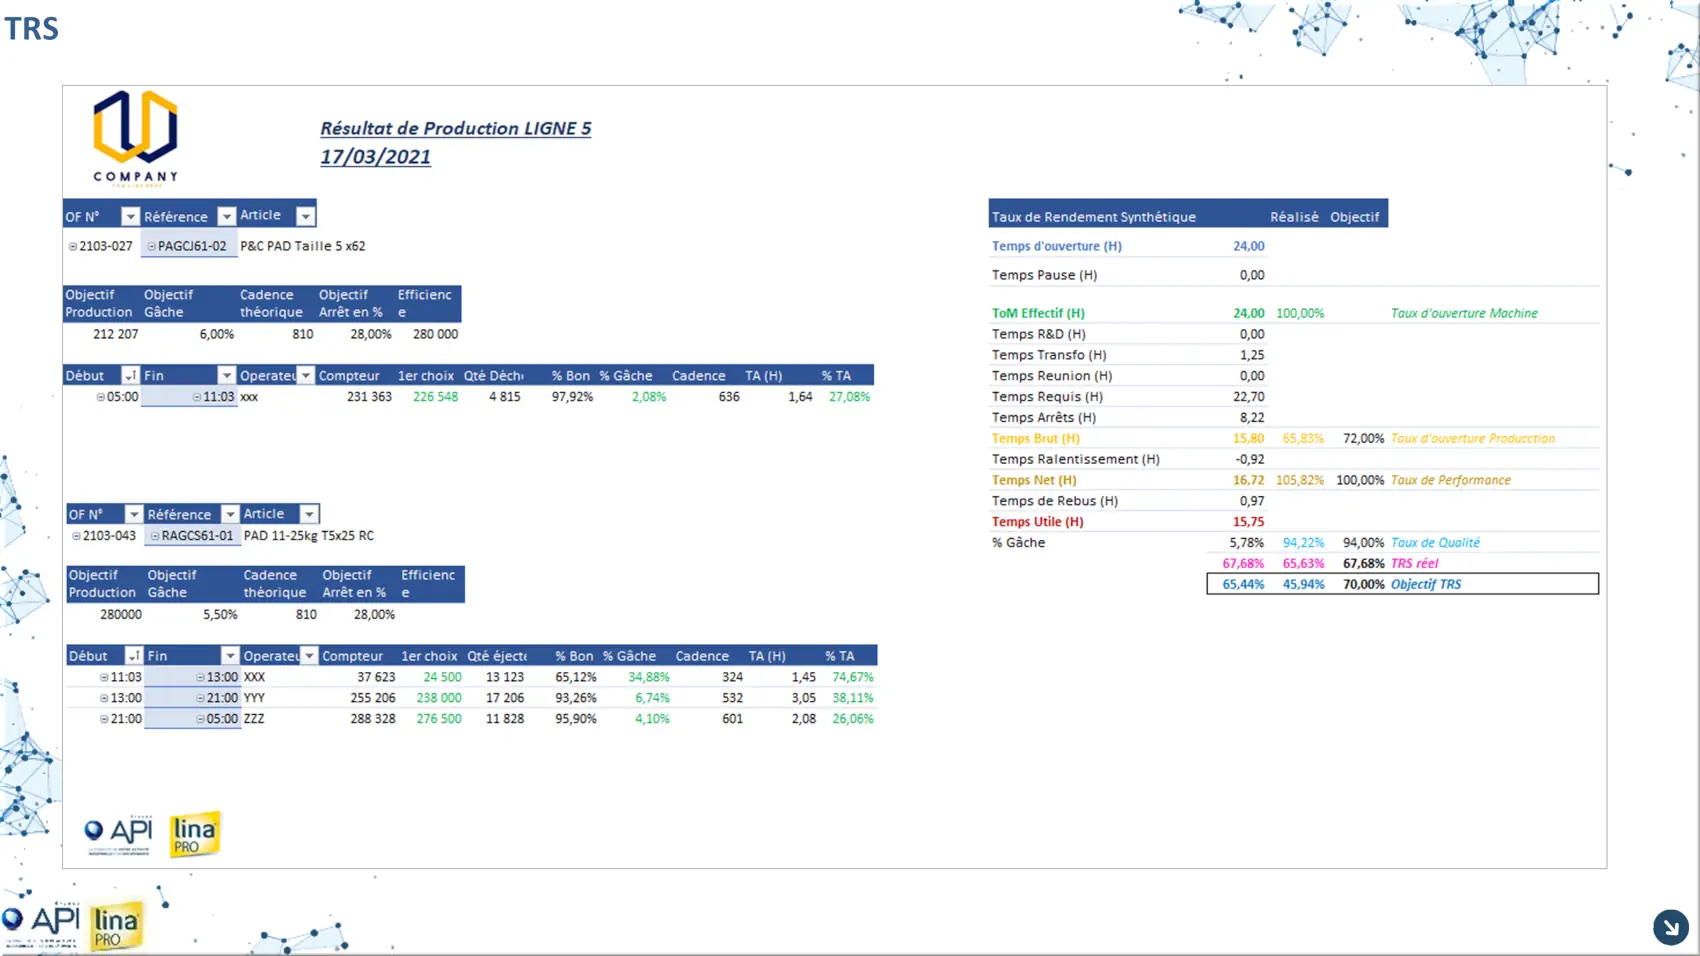Click the API logo inside the report
Image resolution: width=1700 pixels, height=956 pixels.
(x=119, y=834)
